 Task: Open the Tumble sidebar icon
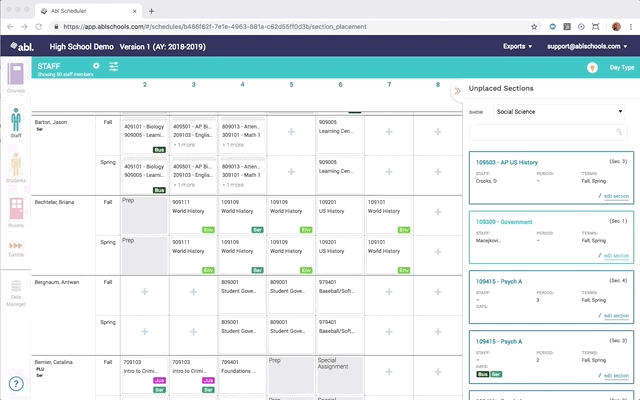click(16, 249)
